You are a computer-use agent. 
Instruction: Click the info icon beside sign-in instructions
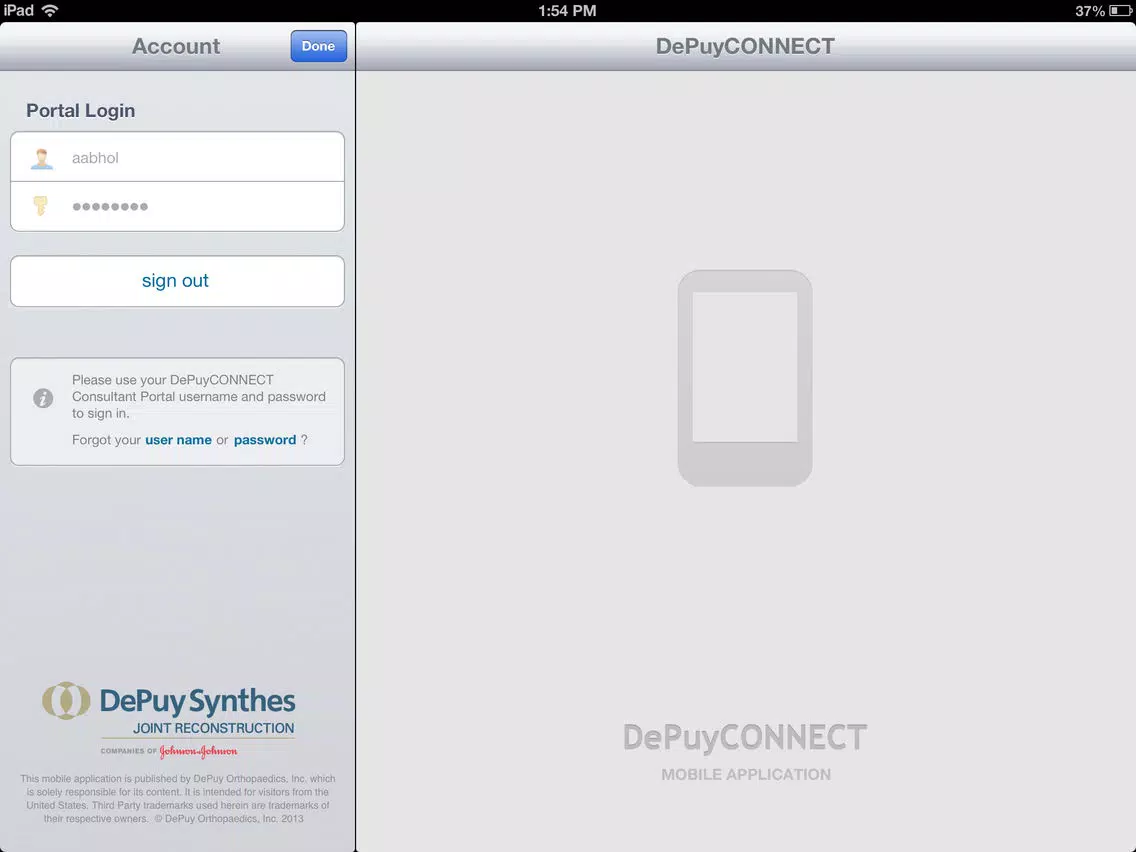click(x=43, y=398)
